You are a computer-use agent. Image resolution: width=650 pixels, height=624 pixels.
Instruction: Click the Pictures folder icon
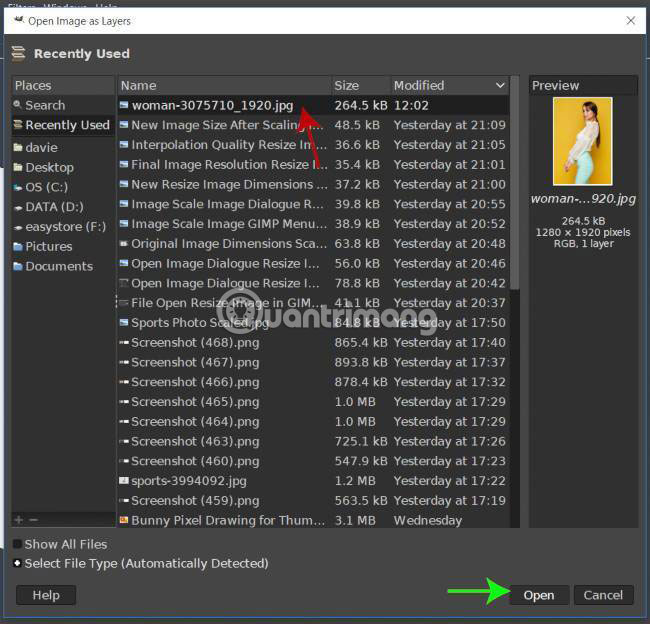[x=18, y=247]
